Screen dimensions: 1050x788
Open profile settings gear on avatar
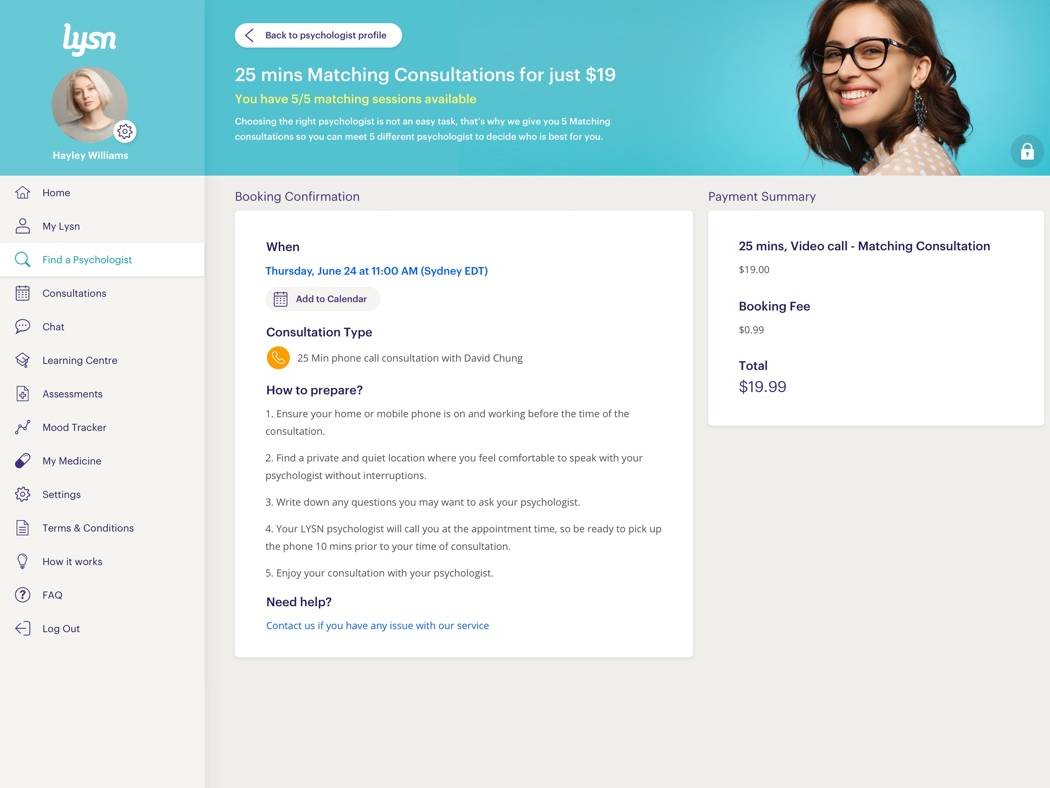coord(125,131)
